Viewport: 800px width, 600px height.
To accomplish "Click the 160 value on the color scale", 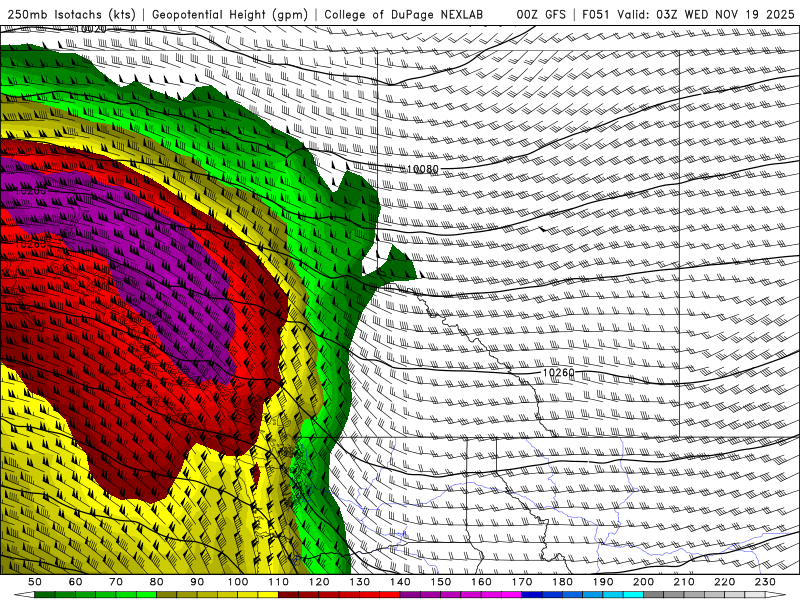I will pos(481,582).
